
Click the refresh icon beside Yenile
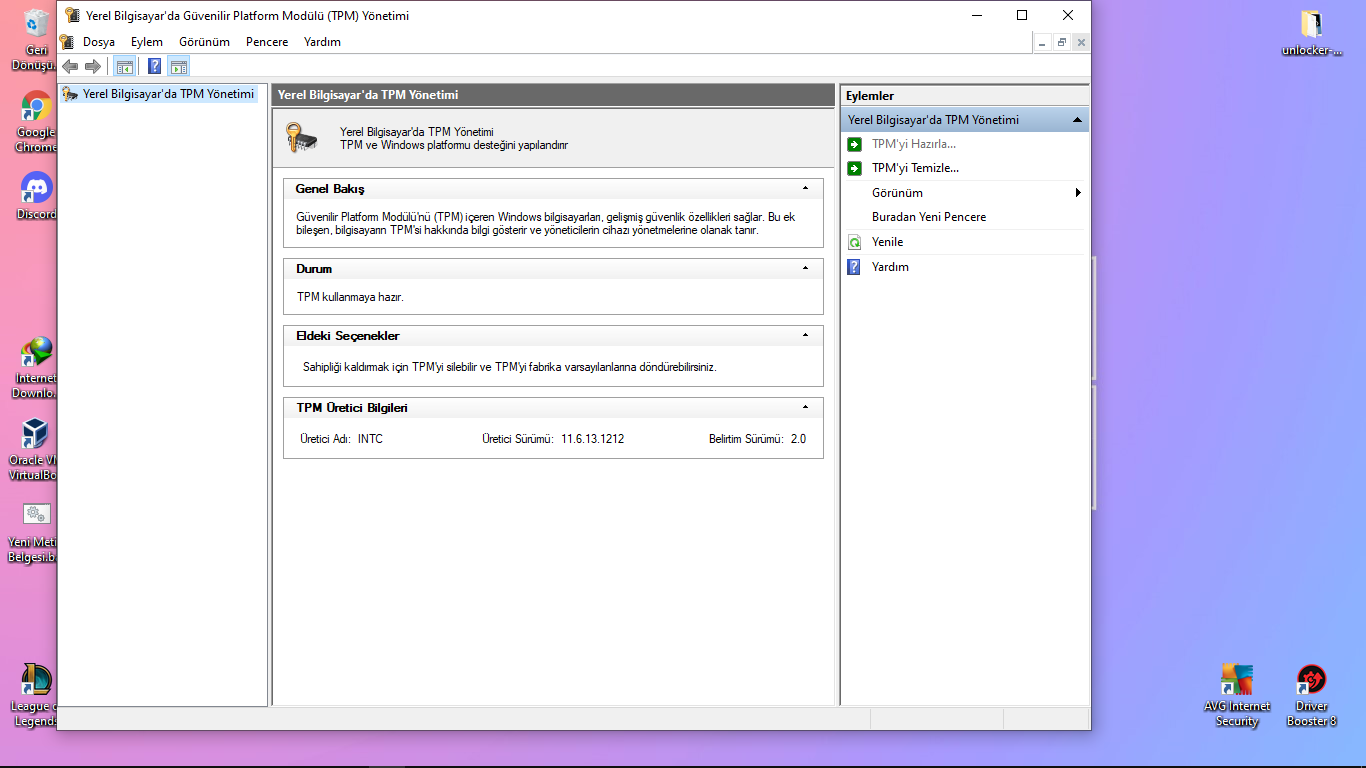click(x=854, y=242)
